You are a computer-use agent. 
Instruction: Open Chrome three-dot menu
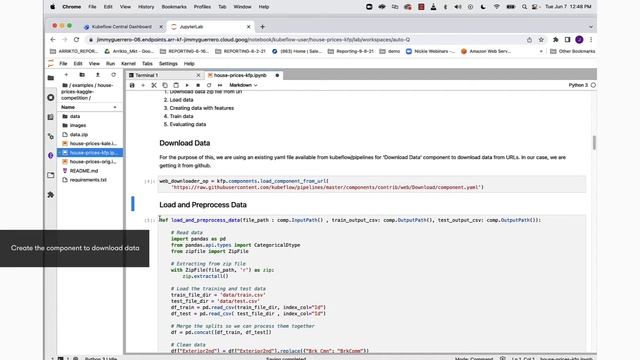click(x=591, y=40)
